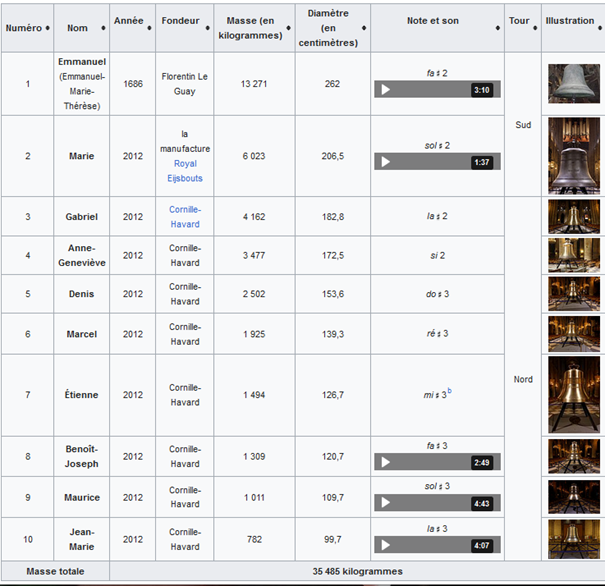Open the Denis bell illustration
605x586 pixels.
point(574,293)
